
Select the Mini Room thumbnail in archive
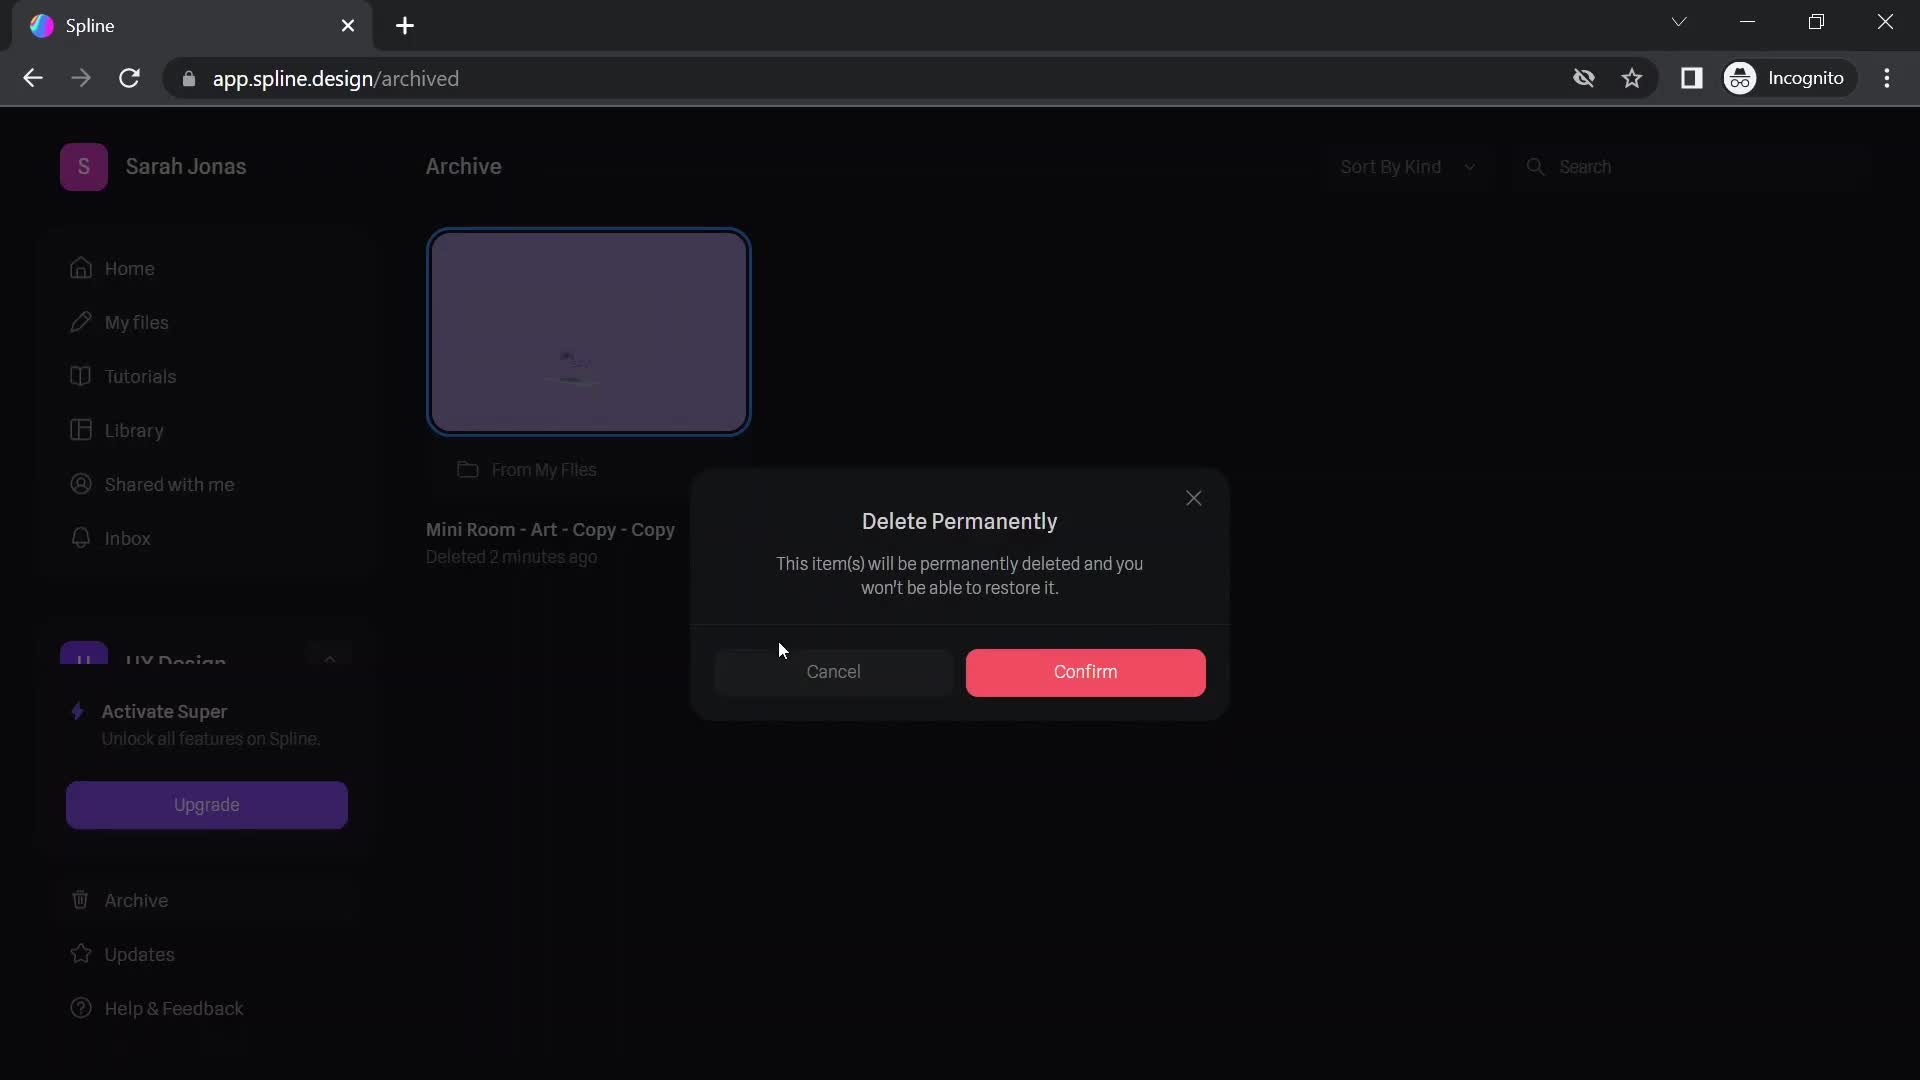pyautogui.click(x=588, y=331)
